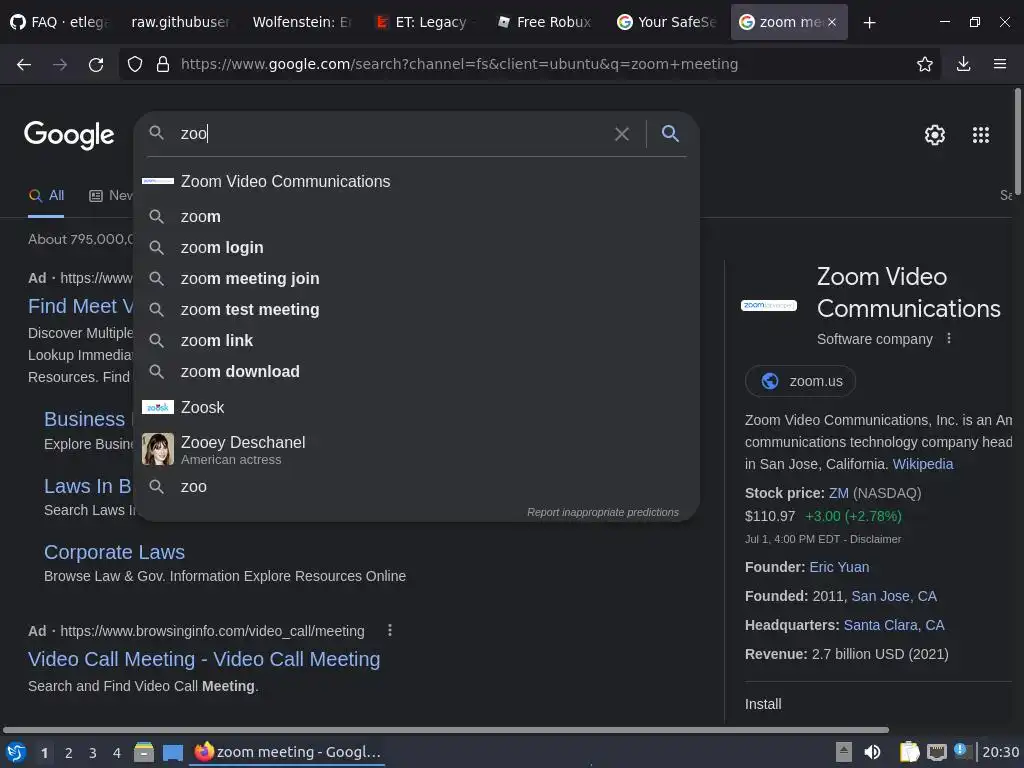Go back with the browser back arrow
Viewport: 1024px width, 768px height.
click(x=24, y=64)
